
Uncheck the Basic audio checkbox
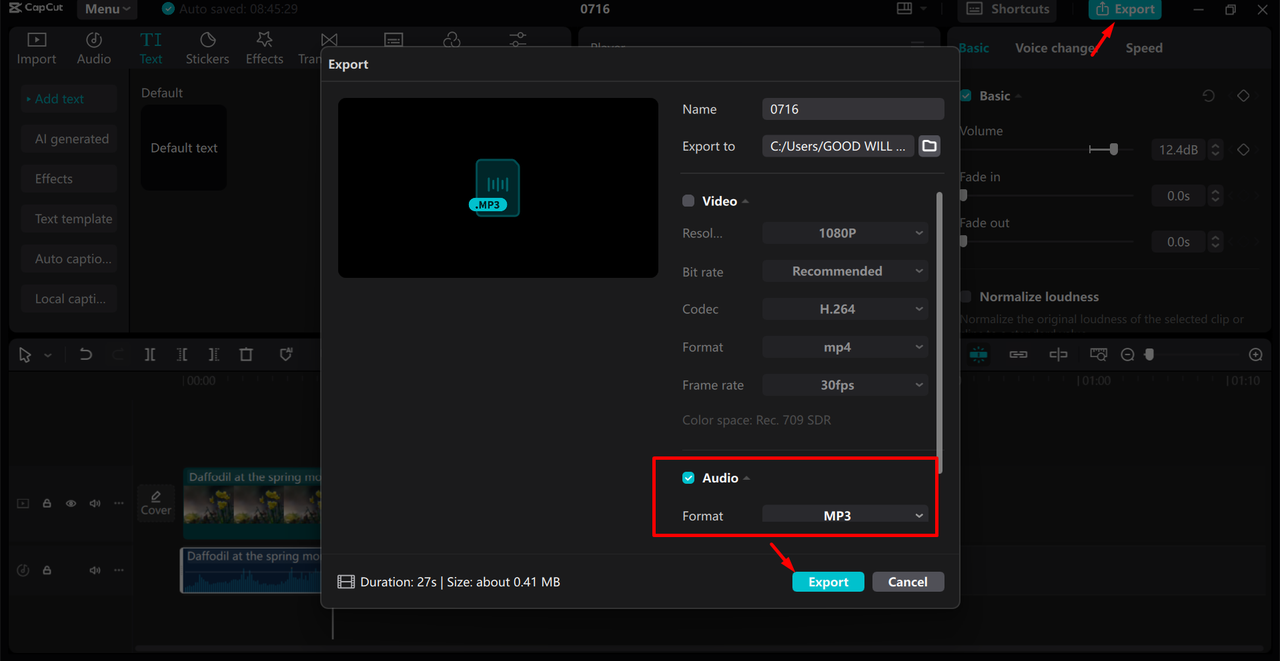pyautogui.click(x=965, y=96)
